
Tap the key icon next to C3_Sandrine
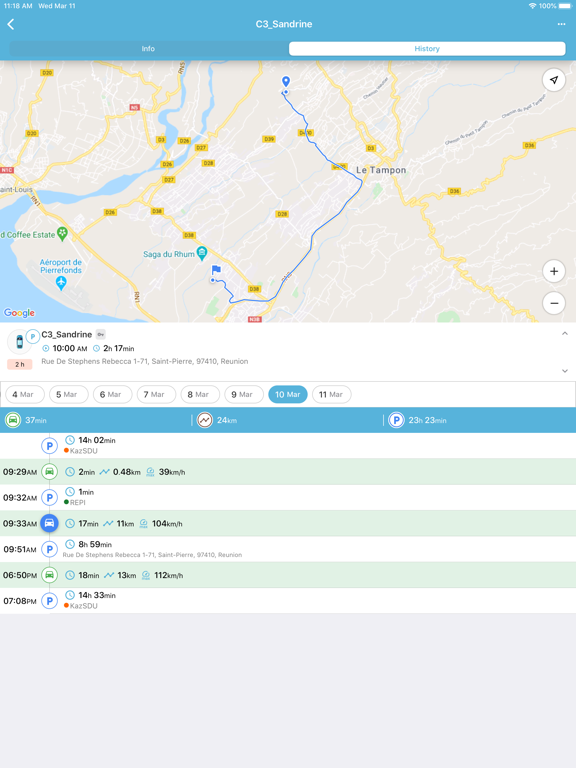coord(100,335)
